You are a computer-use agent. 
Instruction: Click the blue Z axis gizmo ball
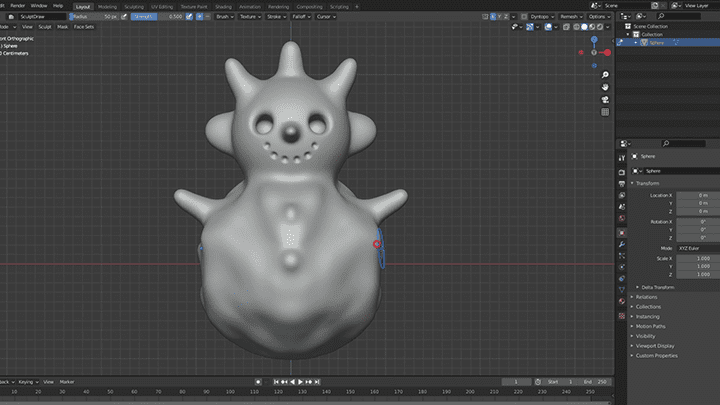pyautogui.click(x=594, y=39)
